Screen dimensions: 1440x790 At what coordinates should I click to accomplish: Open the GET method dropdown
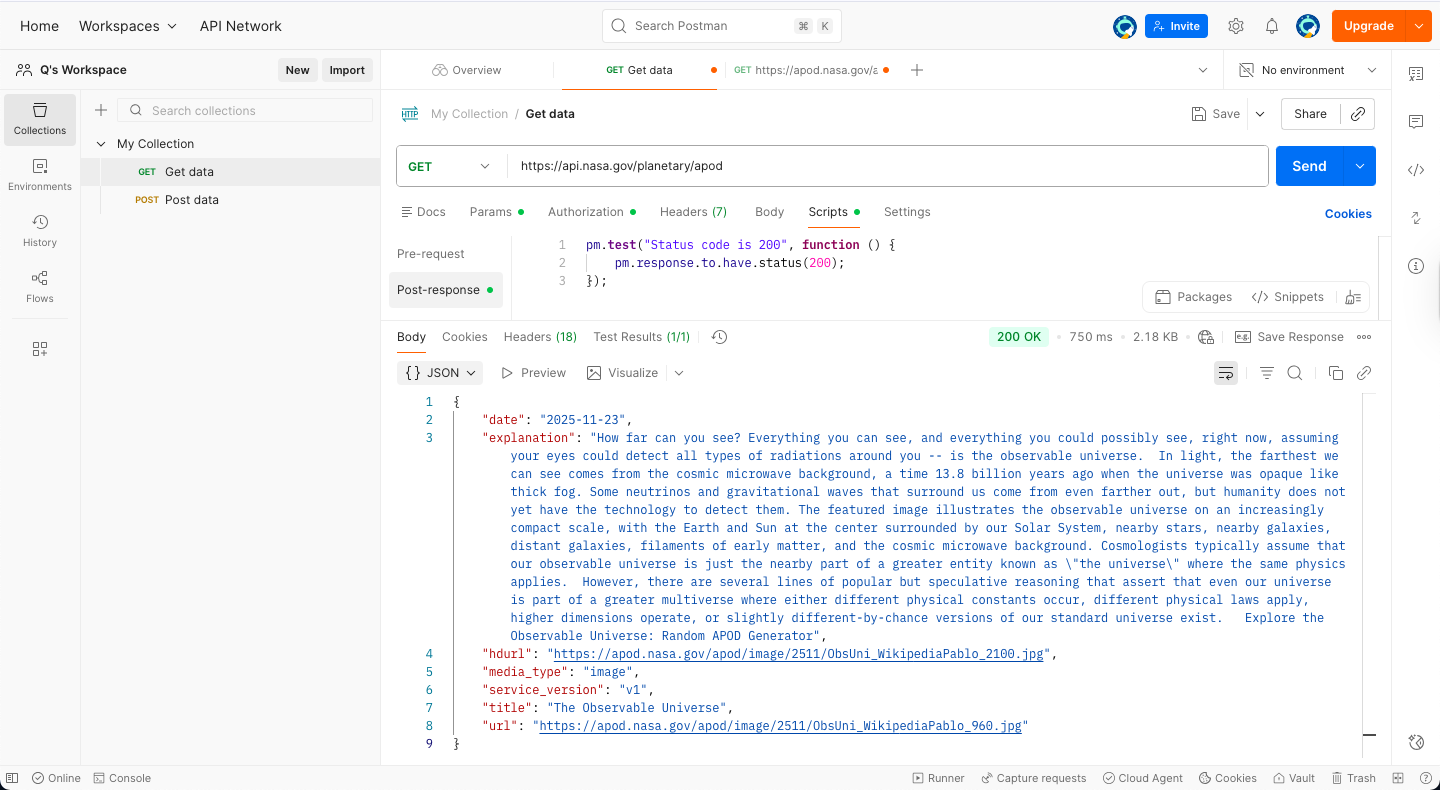[x=451, y=166]
